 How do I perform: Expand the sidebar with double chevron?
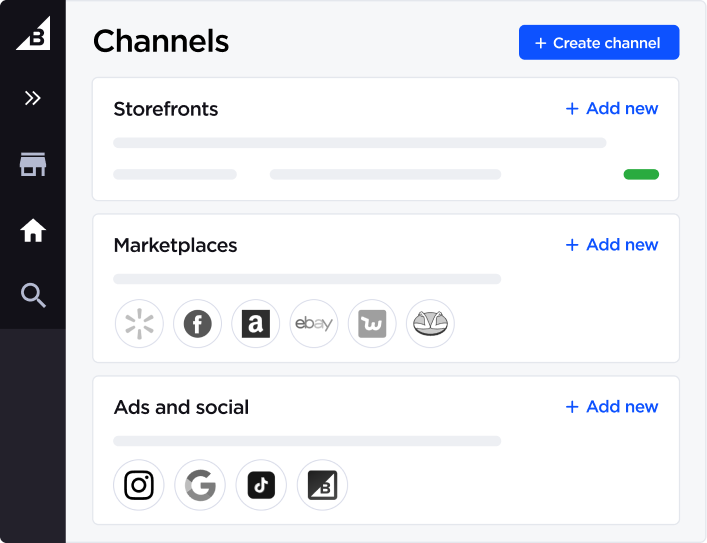click(33, 98)
